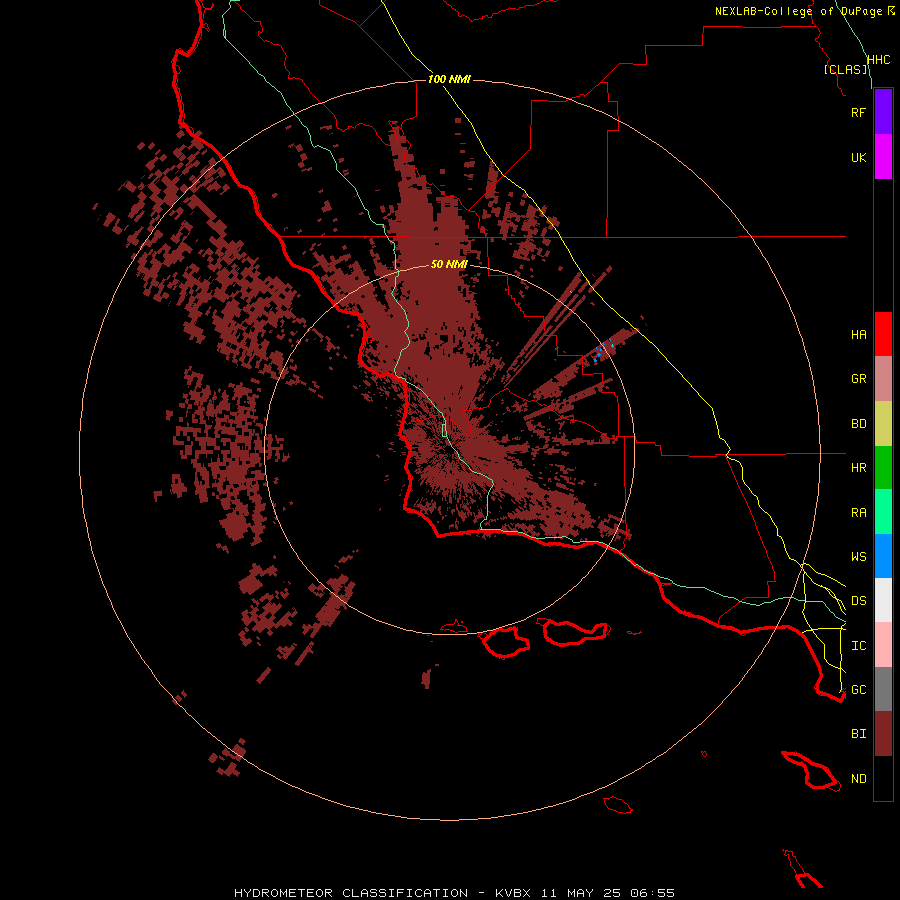Click the WS legend label
900x900 pixels.
pos(858,557)
